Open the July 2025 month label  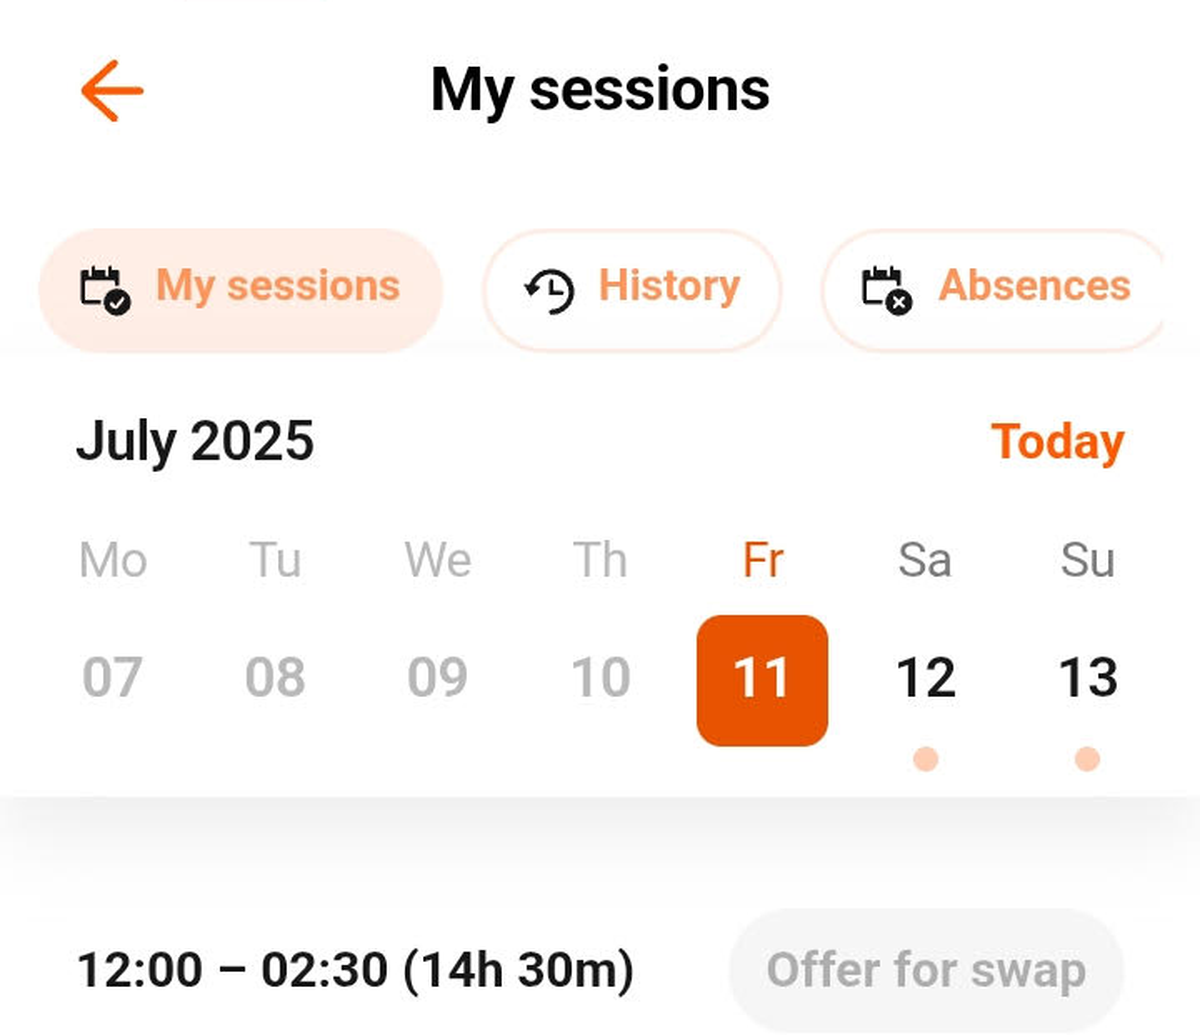point(195,441)
